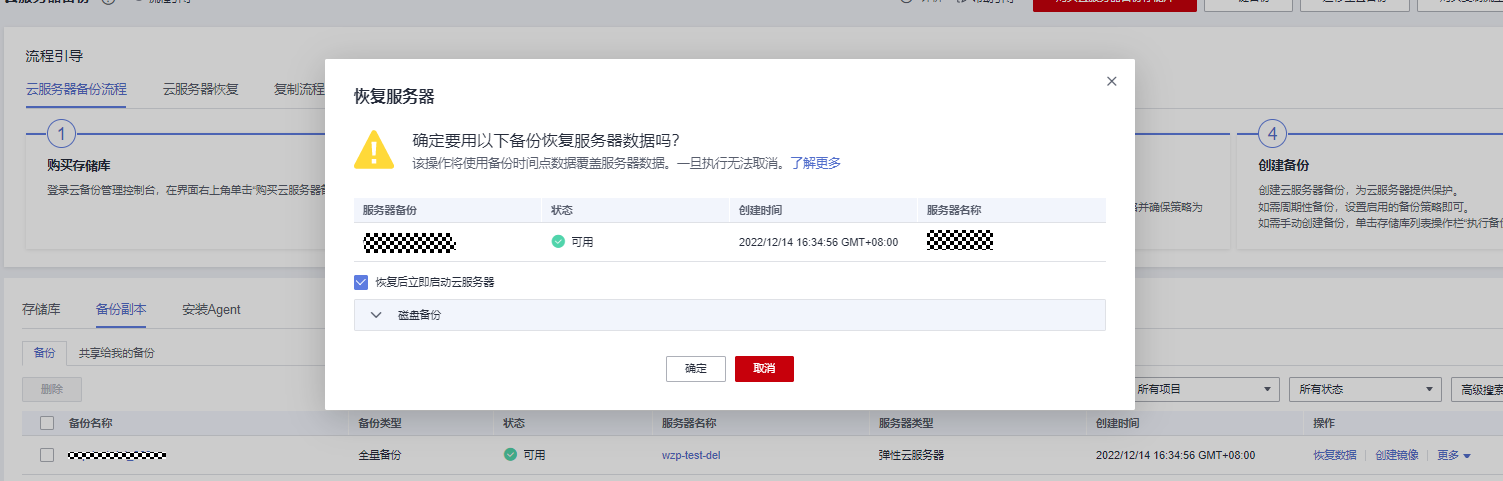This screenshot has width=1503, height=481.
Task: Open the 备份副本 tab
Action: coord(121,309)
